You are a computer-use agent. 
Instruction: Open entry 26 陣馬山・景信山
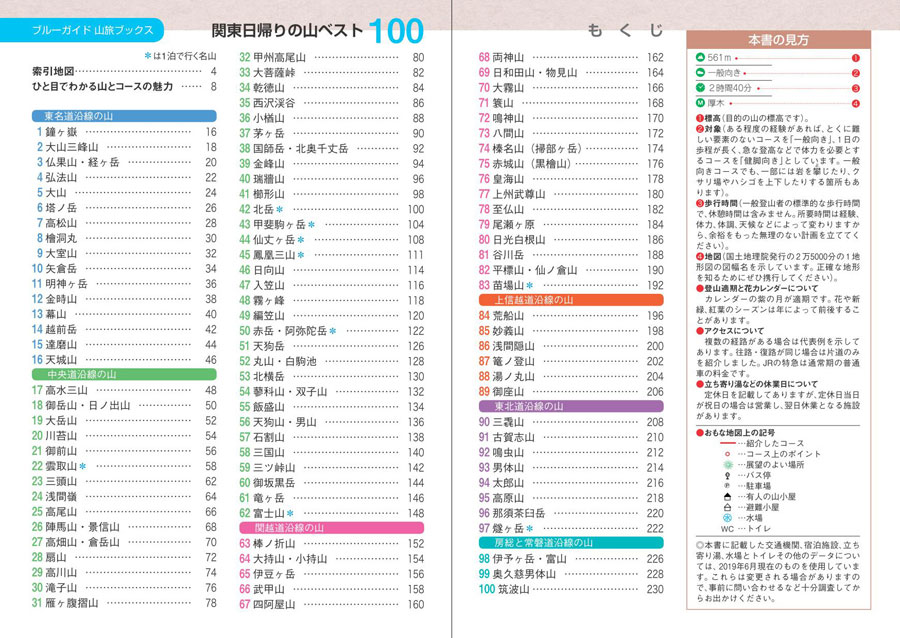pos(124,527)
